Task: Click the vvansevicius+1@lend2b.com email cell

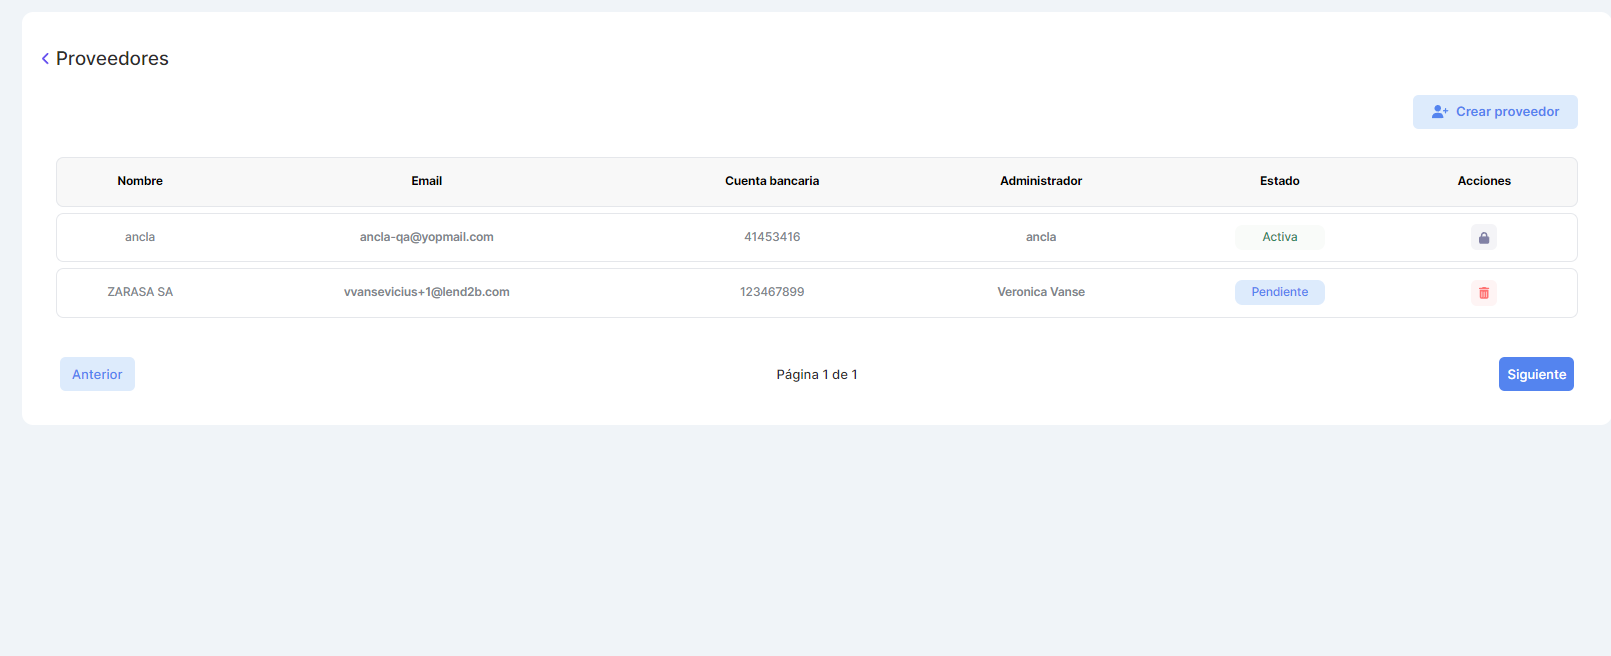Action: (x=426, y=292)
